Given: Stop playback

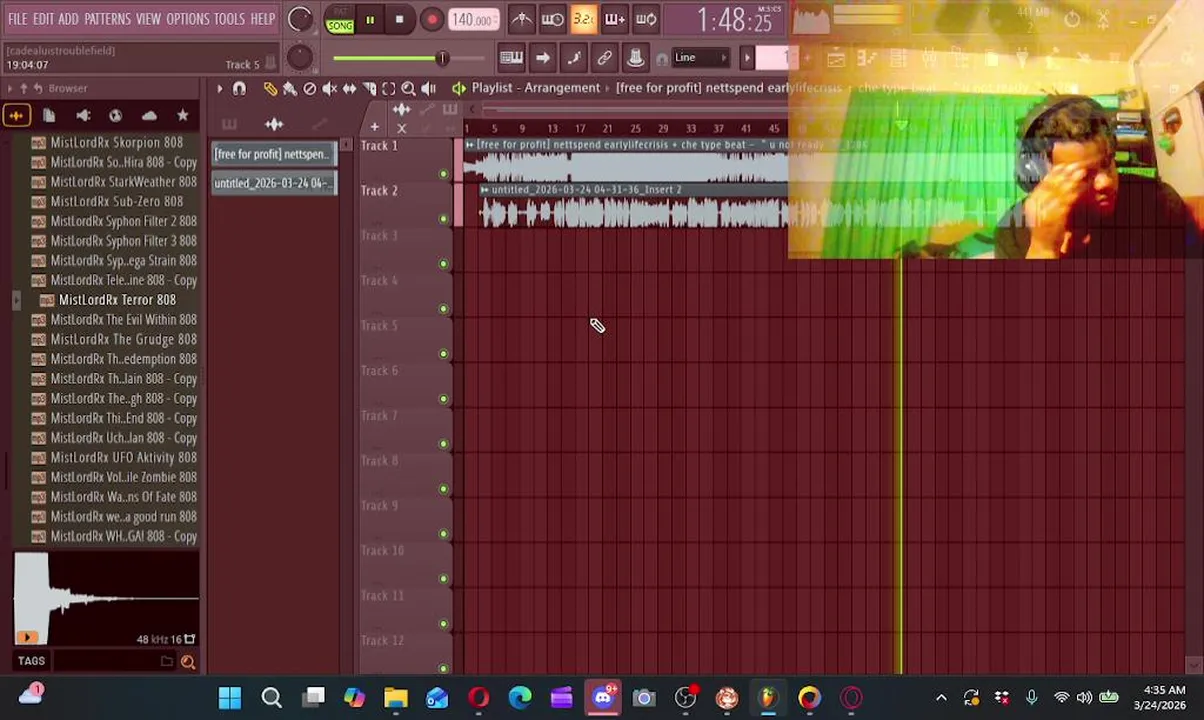Looking at the screenshot, I should point(399,19).
